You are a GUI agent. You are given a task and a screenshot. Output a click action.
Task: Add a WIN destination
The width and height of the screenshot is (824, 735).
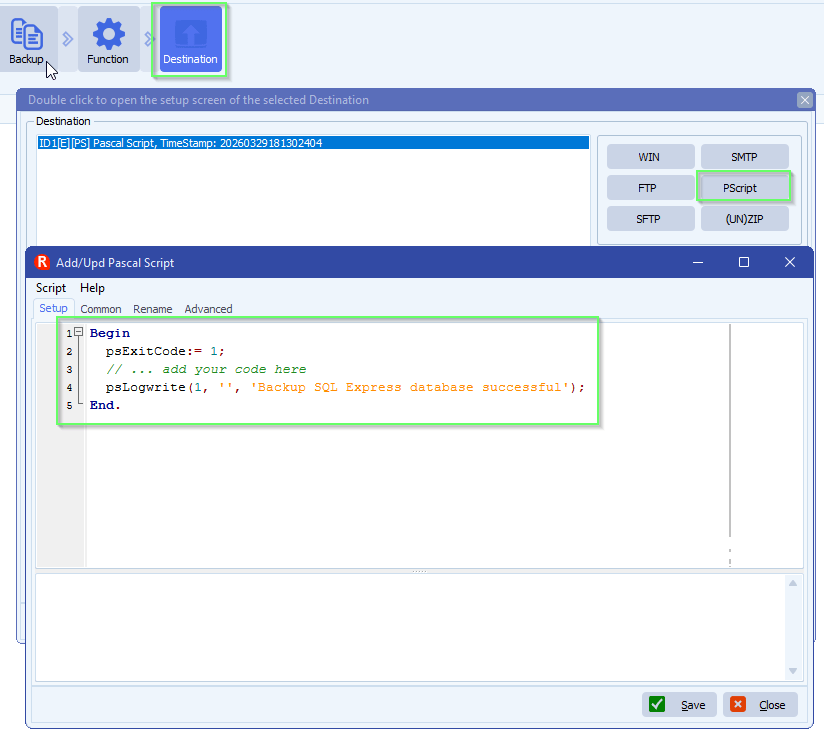tap(650, 157)
